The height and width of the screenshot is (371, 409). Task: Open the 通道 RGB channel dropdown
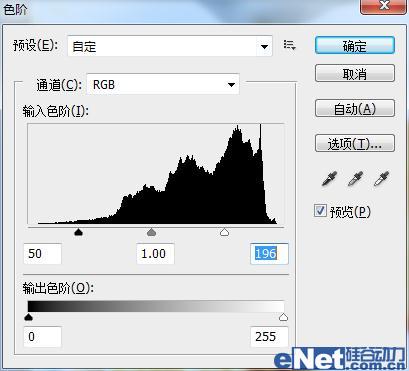(163, 84)
